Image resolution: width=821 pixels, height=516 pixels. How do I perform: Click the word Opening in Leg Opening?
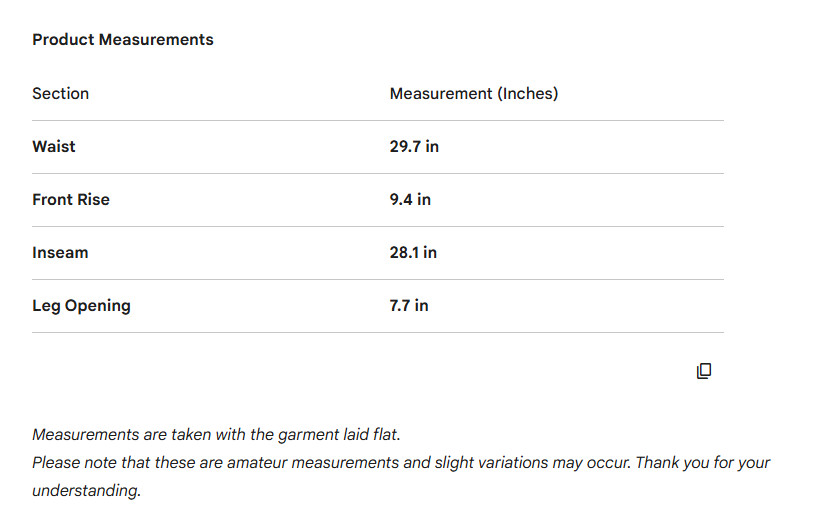pos(97,306)
